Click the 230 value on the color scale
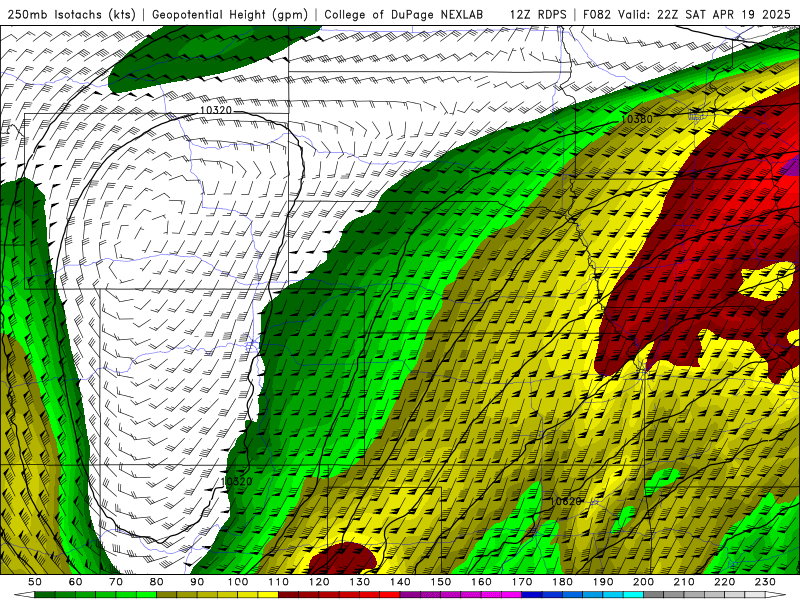This screenshot has width=800, height=600. pos(765,582)
